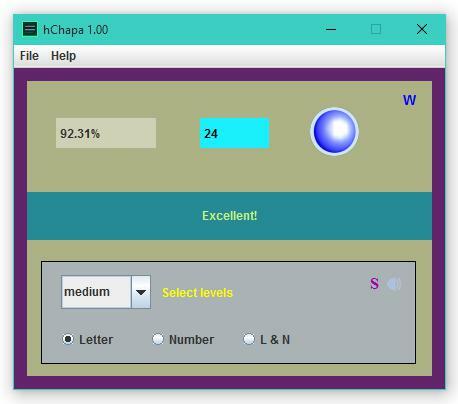Click the blue W icon
This screenshot has width=458, height=404.
coord(409,100)
